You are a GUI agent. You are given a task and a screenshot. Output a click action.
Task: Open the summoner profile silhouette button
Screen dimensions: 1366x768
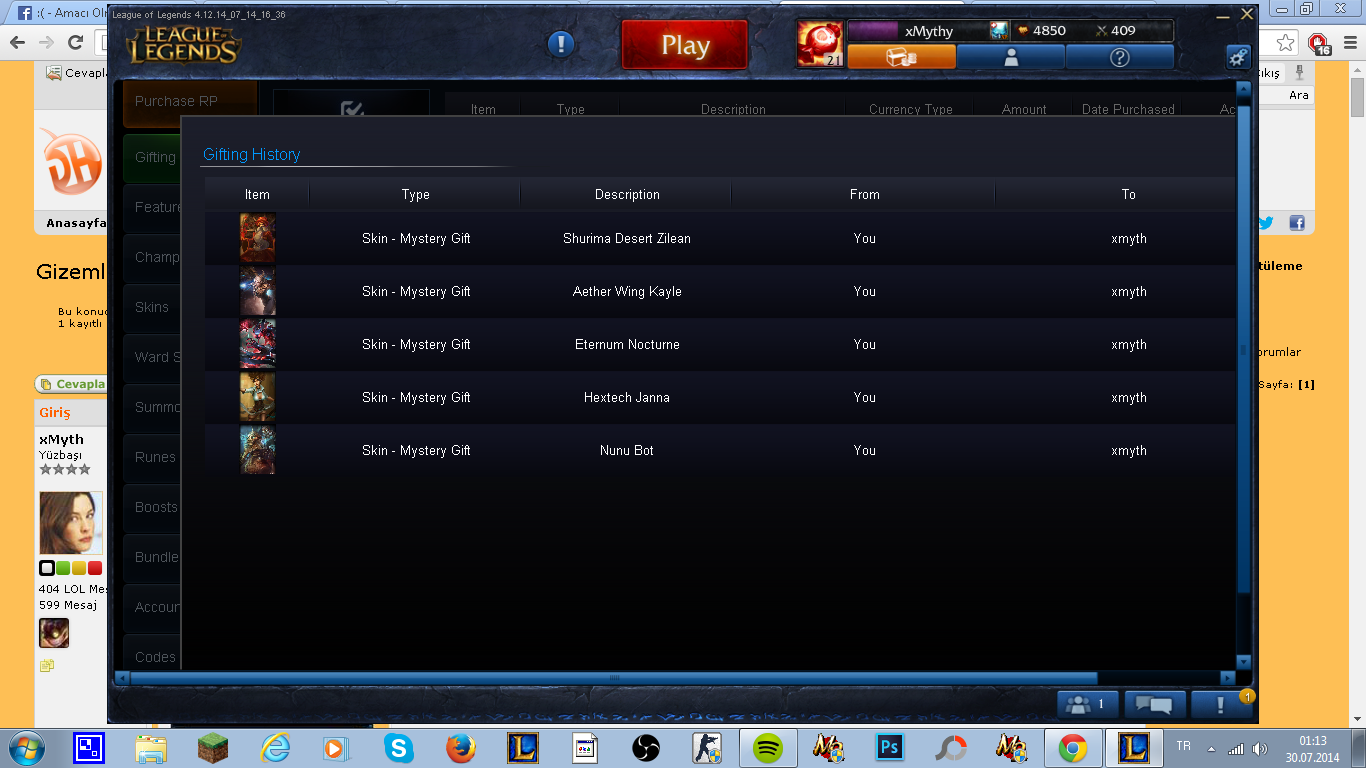point(1011,57)
